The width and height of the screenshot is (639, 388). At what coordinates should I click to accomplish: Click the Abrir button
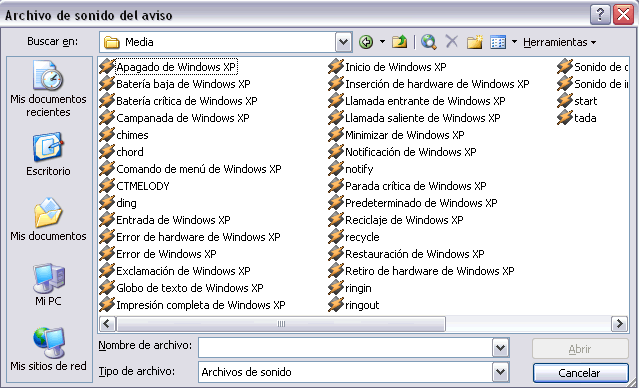580,349
